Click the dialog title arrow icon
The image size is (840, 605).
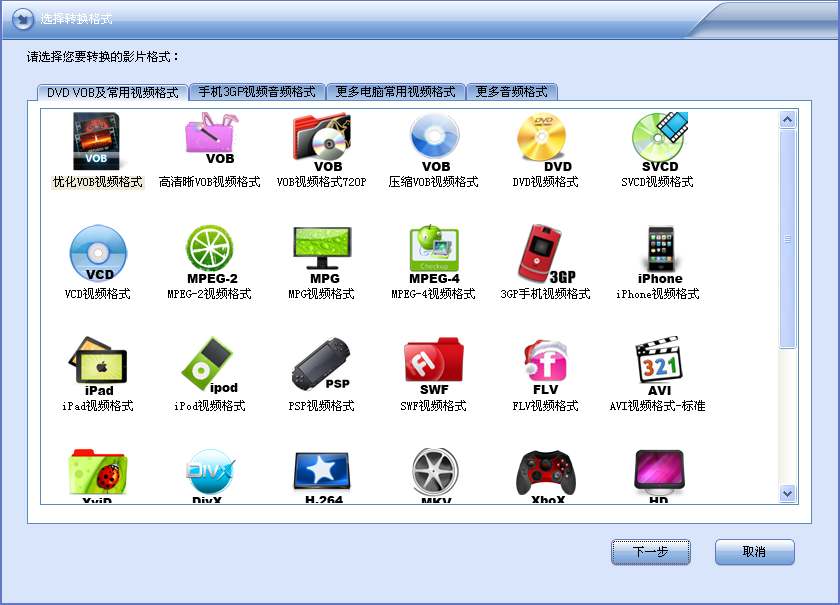[x=22, y=20]
